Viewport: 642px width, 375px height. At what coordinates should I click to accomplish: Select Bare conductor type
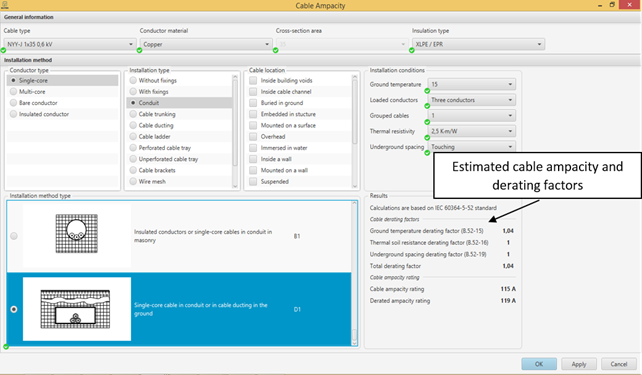tap(14, 103)
